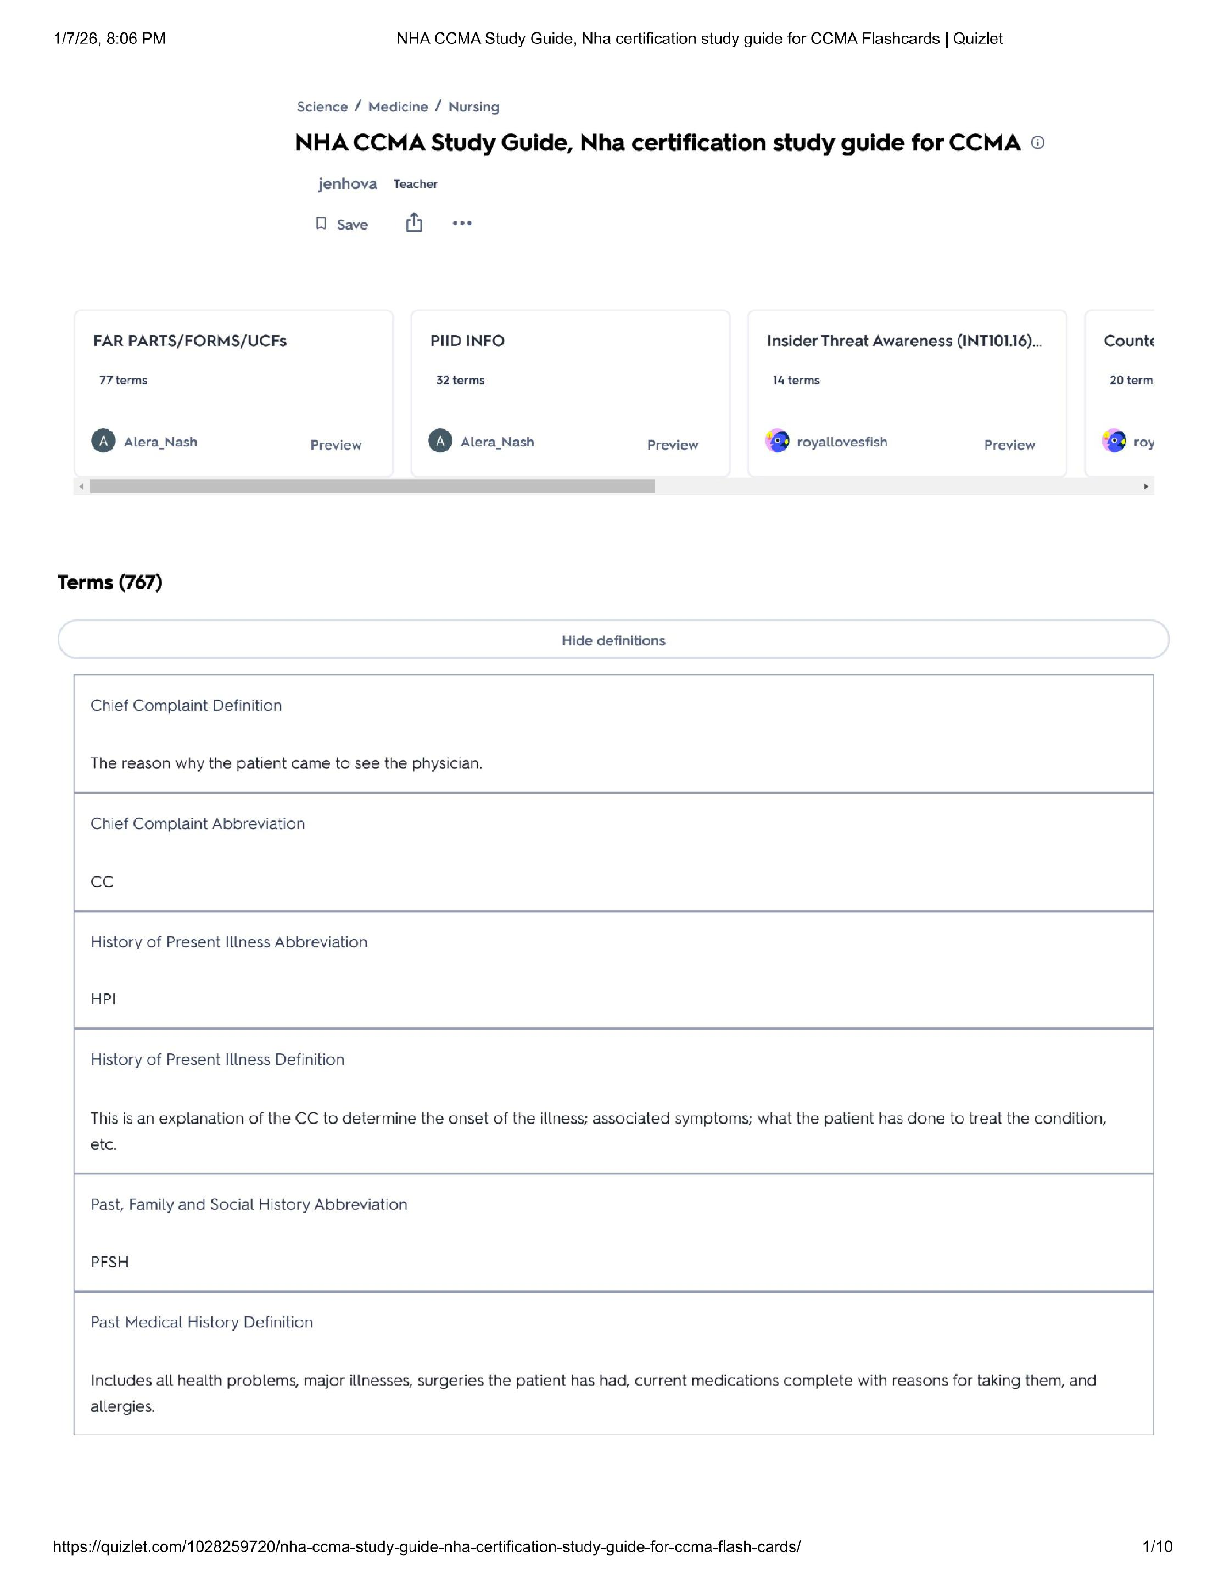Image resolution: width=1224 pixels, height=1584 pixels.
Task: Click the share icon beside Save
Action: point(414,223)
